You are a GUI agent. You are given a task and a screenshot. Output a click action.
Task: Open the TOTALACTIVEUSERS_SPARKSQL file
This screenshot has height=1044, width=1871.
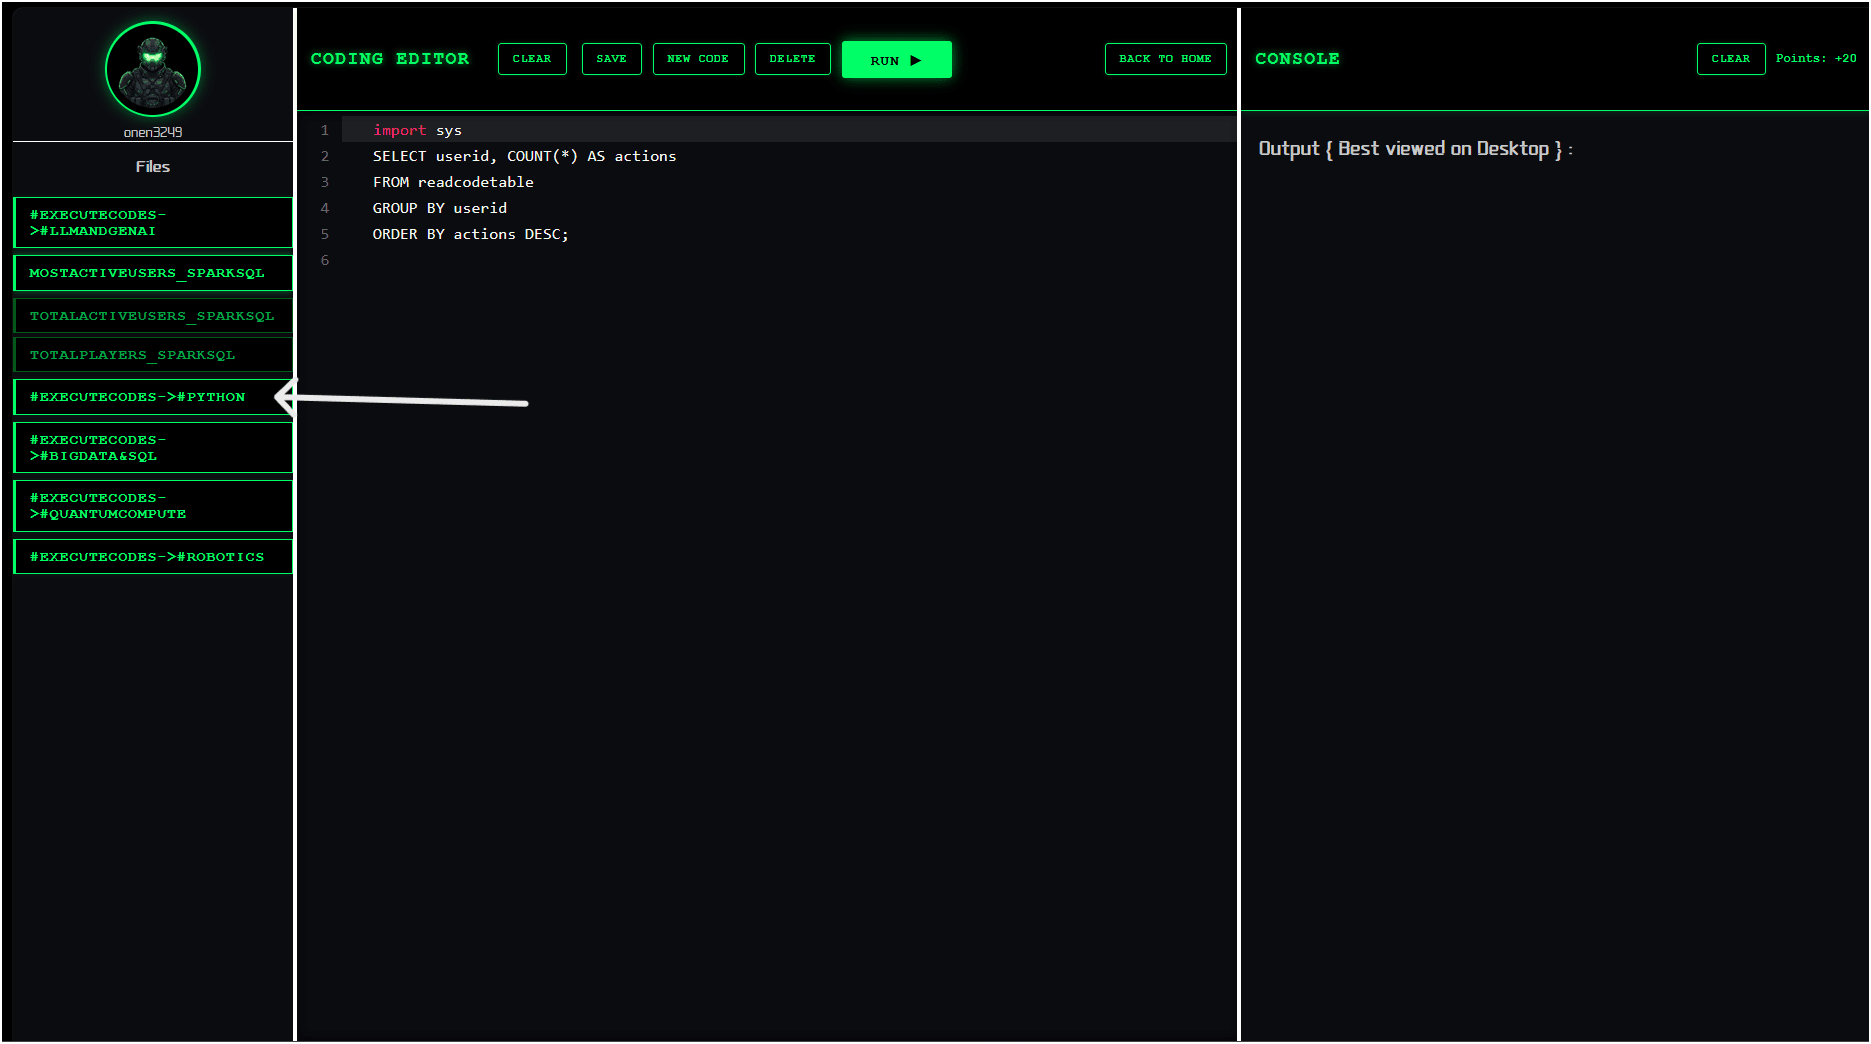[x=153, y=316]
